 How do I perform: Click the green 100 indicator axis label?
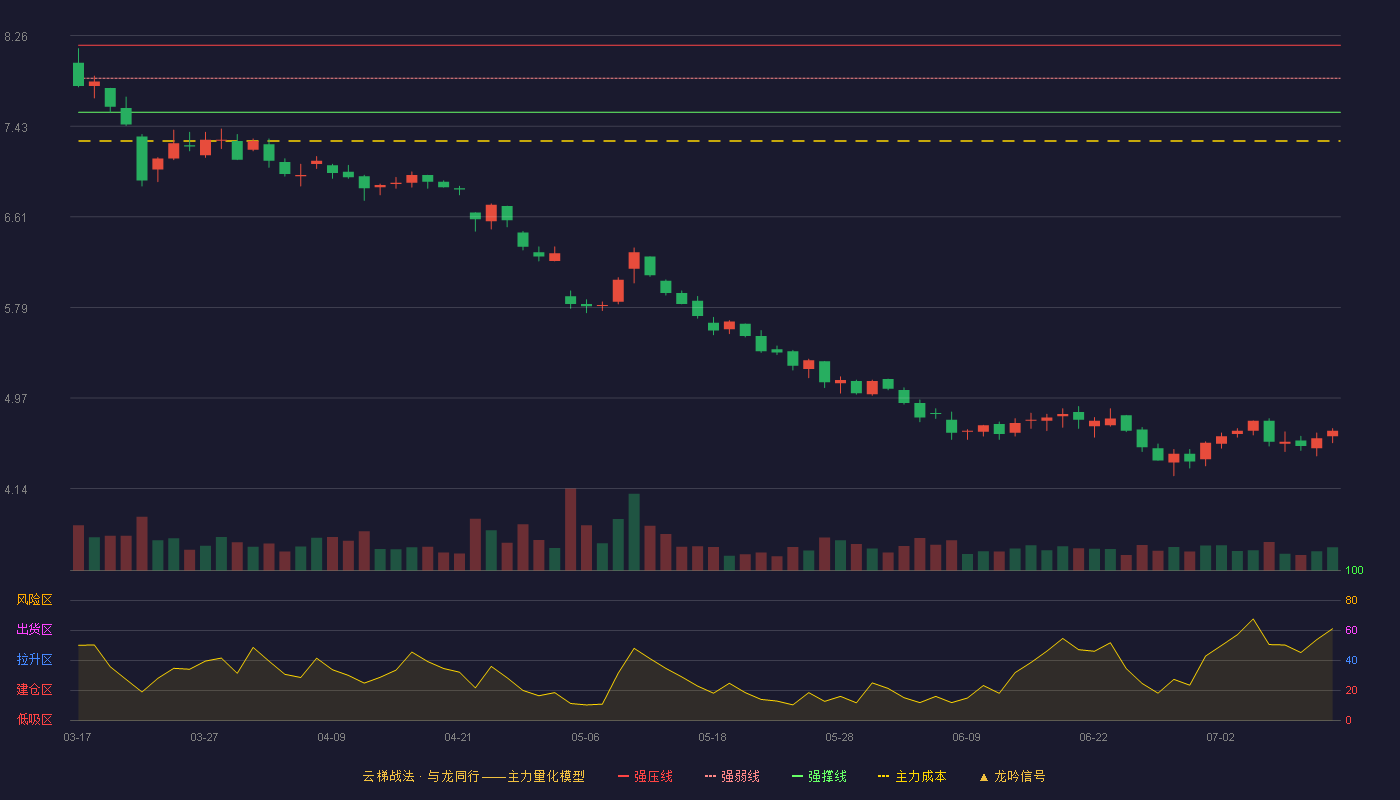pos(1354,571)
